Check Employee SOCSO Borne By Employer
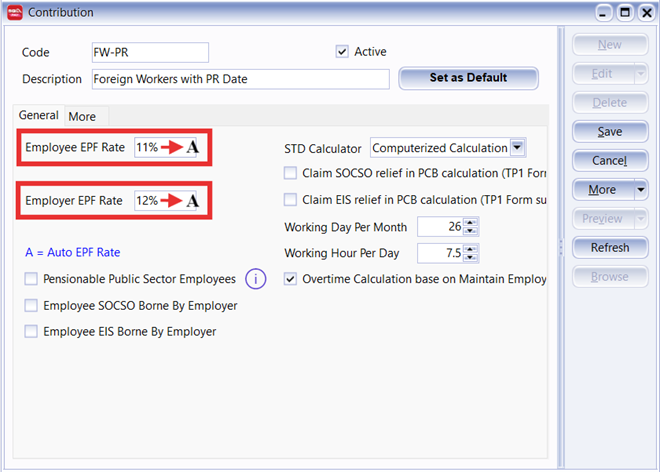660x472 pixels. [32, 305]
